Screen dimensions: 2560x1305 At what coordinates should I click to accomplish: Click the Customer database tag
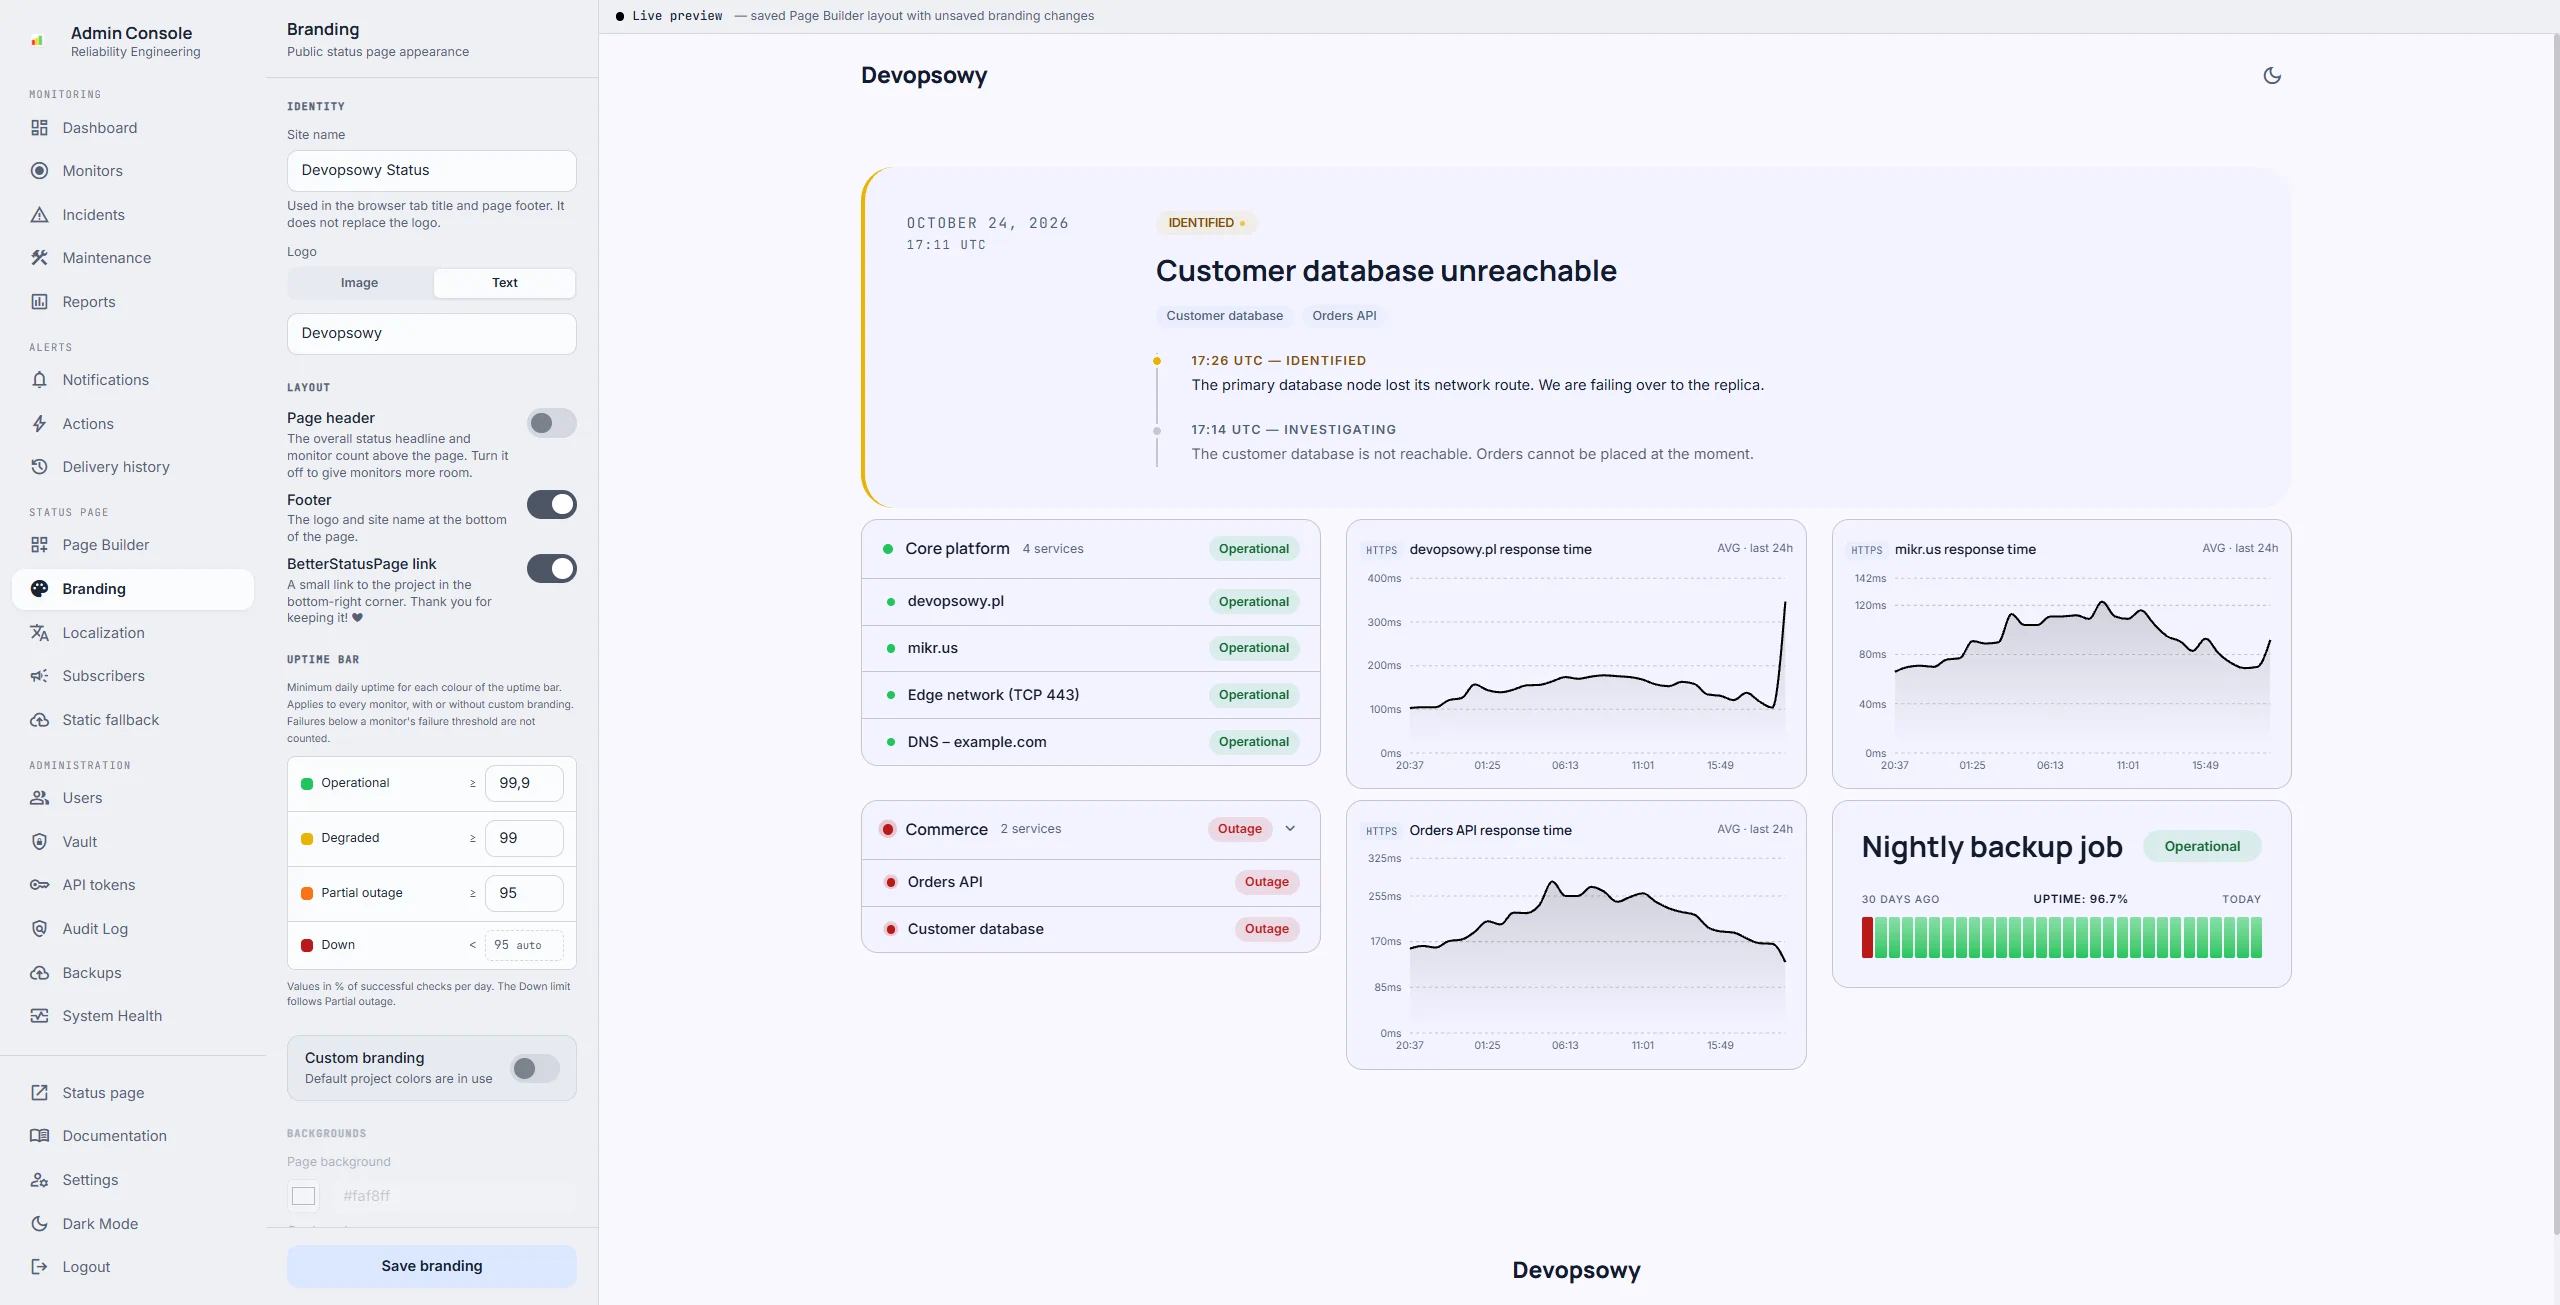1224,316
